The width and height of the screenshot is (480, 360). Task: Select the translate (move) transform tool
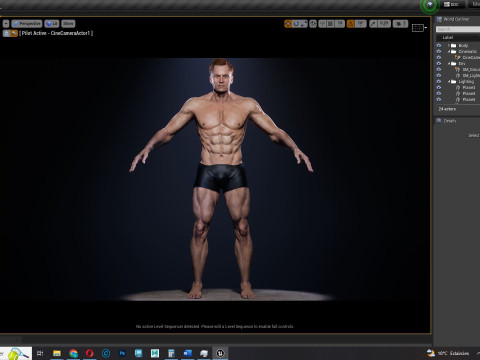click(x=288, y=24)
